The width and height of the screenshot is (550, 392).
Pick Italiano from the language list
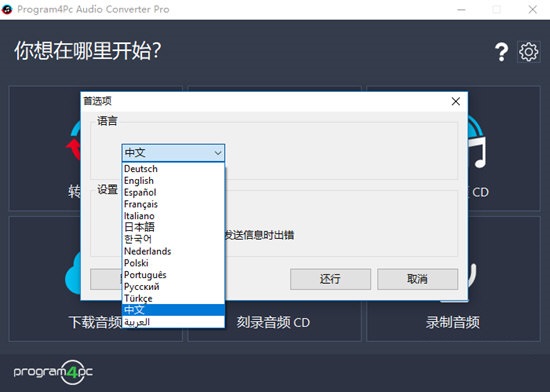click(x=173, y=216)
